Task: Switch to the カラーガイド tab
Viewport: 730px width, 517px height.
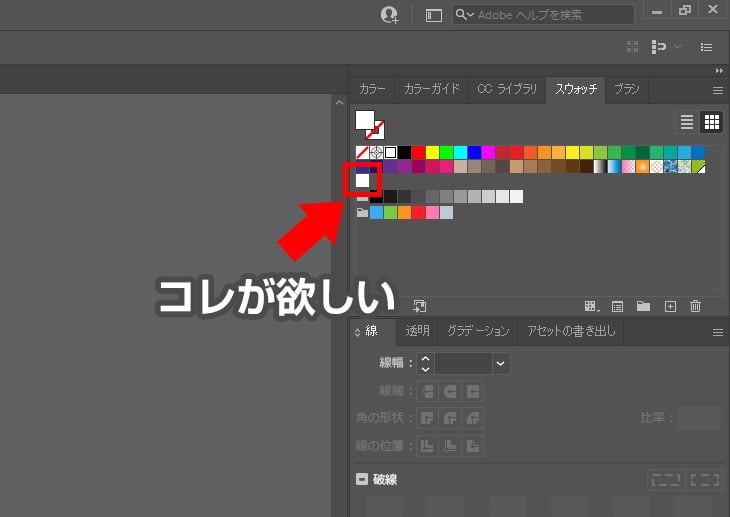Action: click(432, 89)
